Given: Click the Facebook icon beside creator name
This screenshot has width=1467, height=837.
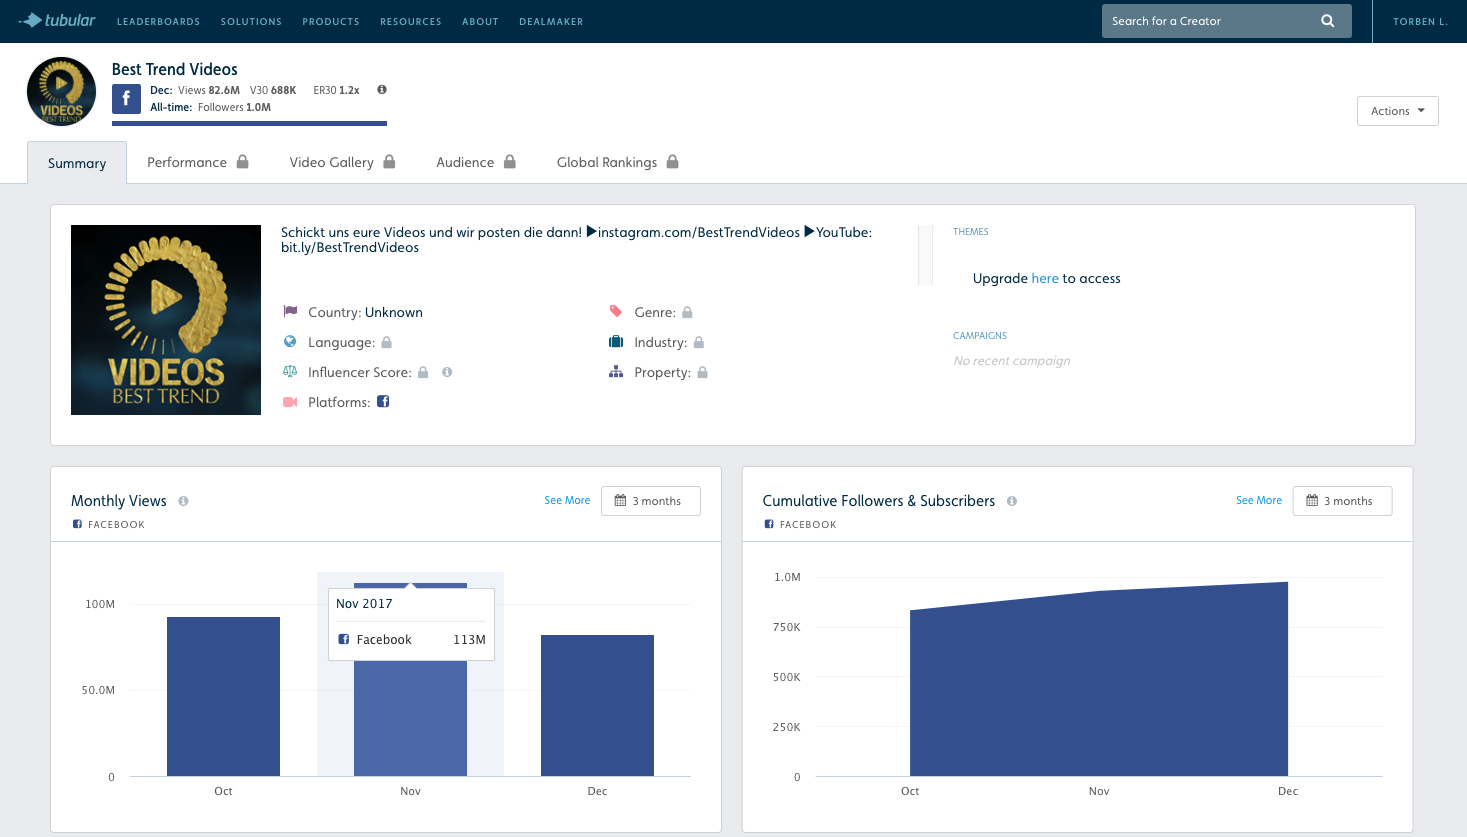Looking at the screenshot, I should (126, 99).
